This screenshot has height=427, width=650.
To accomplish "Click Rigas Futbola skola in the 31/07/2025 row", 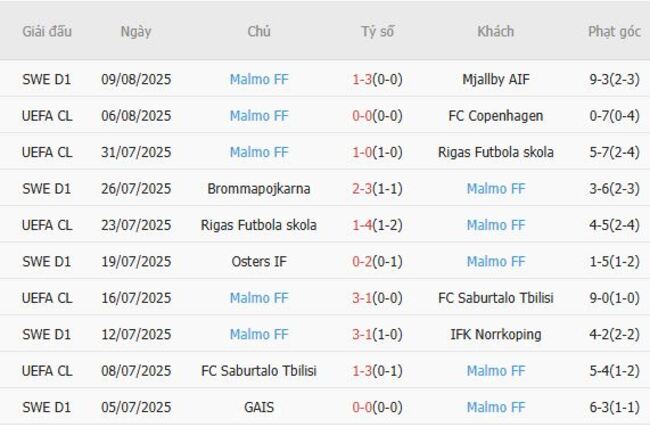I will coord(496,153).
